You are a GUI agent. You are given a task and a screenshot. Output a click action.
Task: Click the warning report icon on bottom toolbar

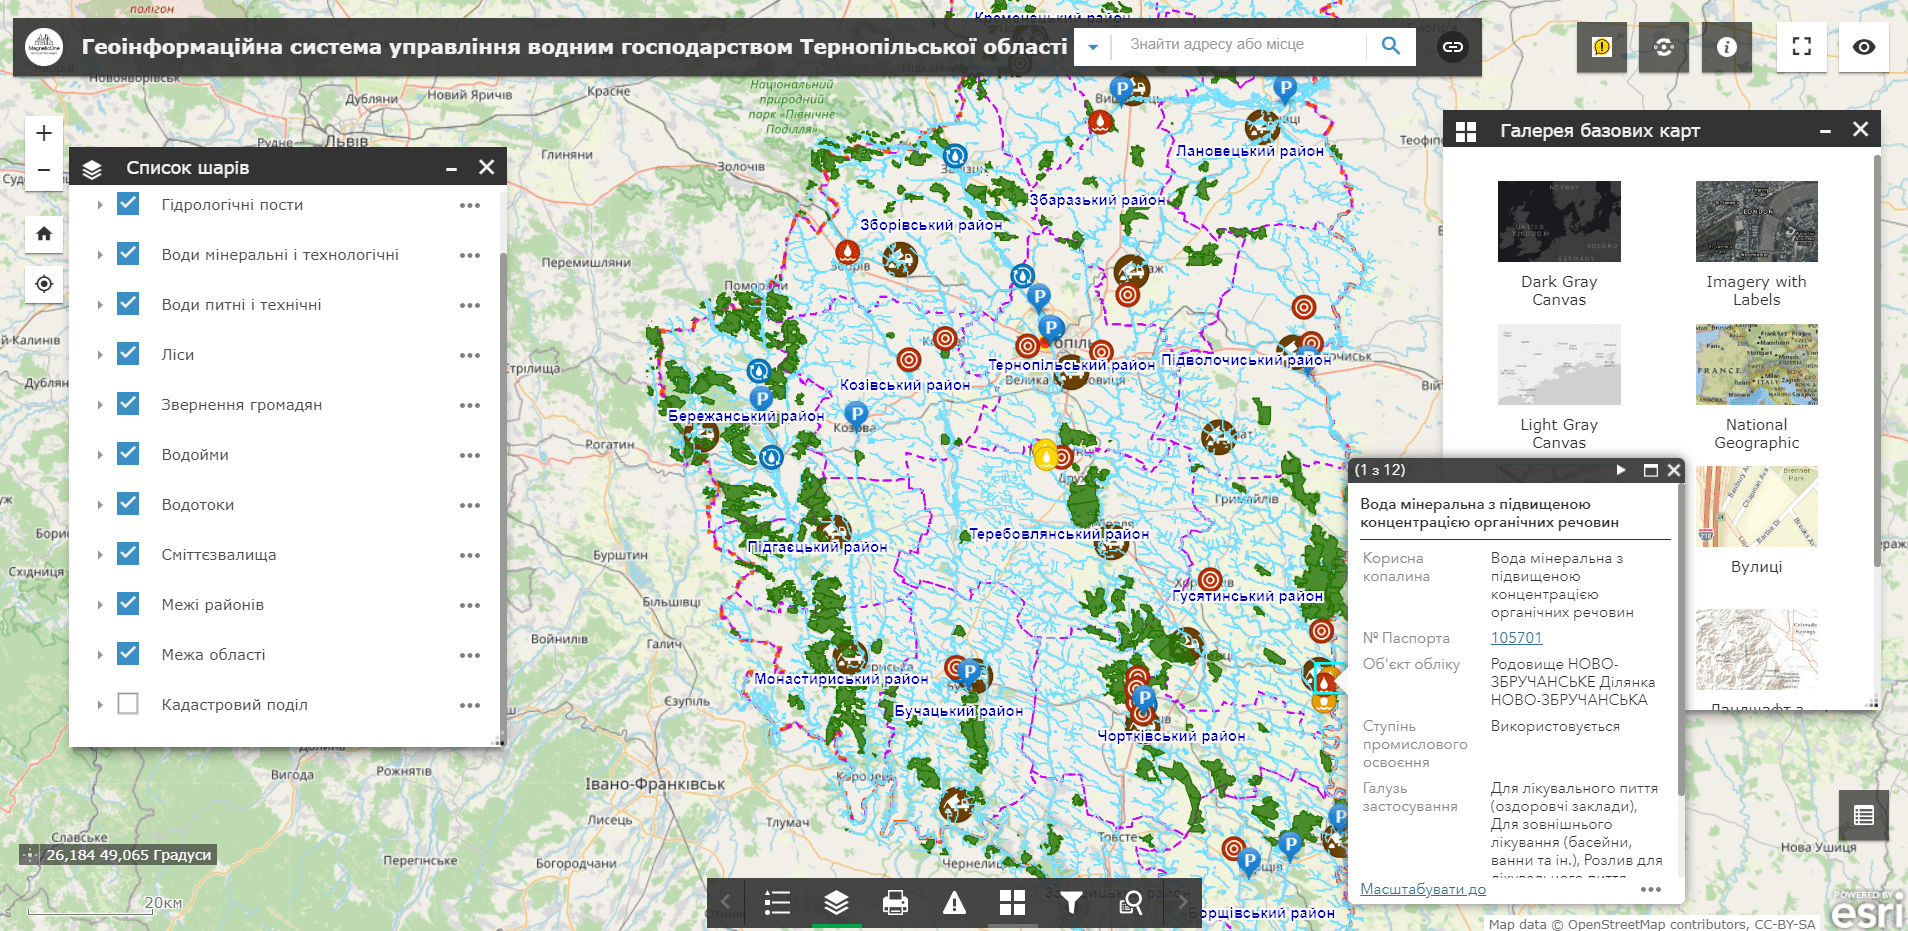[955, 901]
